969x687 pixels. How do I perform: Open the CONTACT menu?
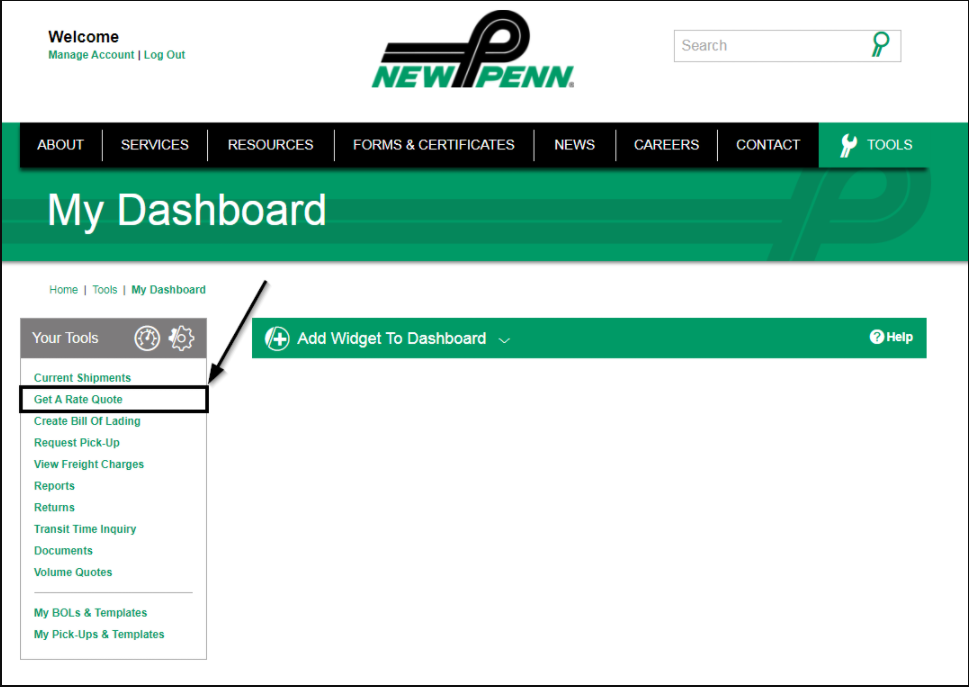tap(768, 145)
